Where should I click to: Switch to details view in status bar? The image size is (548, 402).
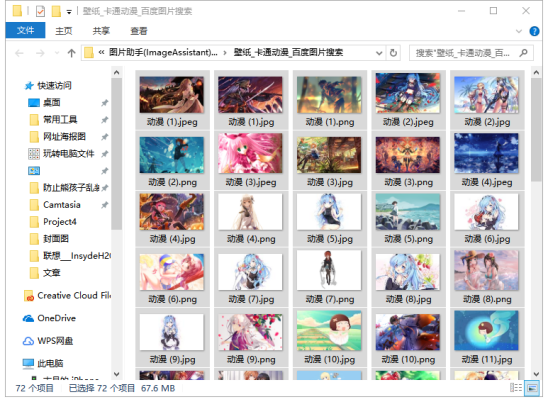click(x=516, y=388)
